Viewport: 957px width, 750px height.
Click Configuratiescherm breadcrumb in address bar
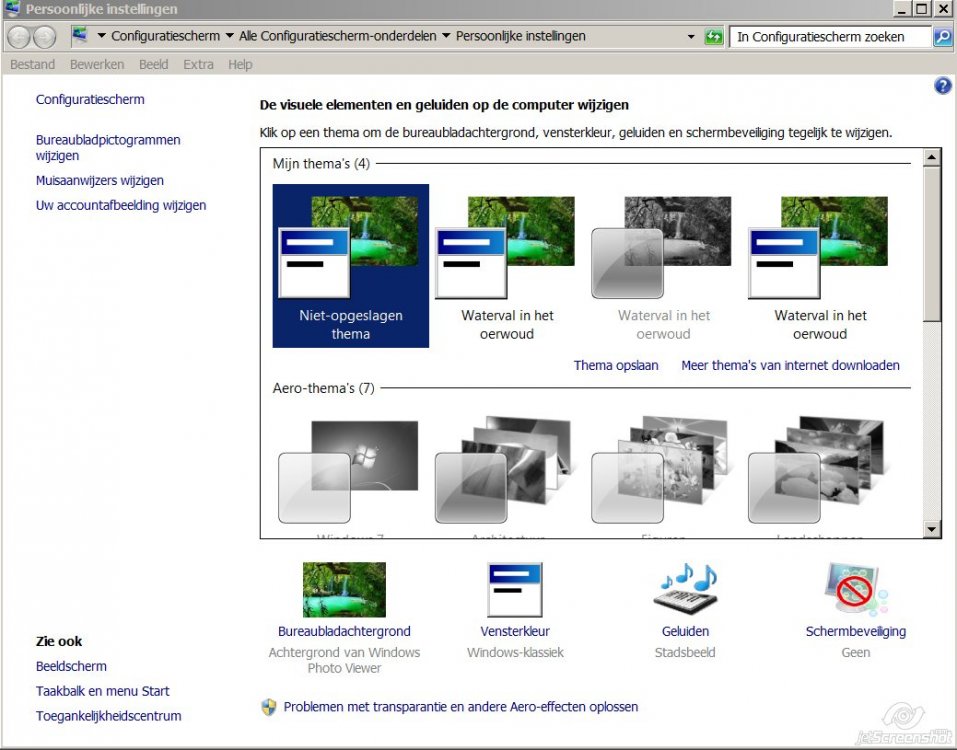point(165,36)
